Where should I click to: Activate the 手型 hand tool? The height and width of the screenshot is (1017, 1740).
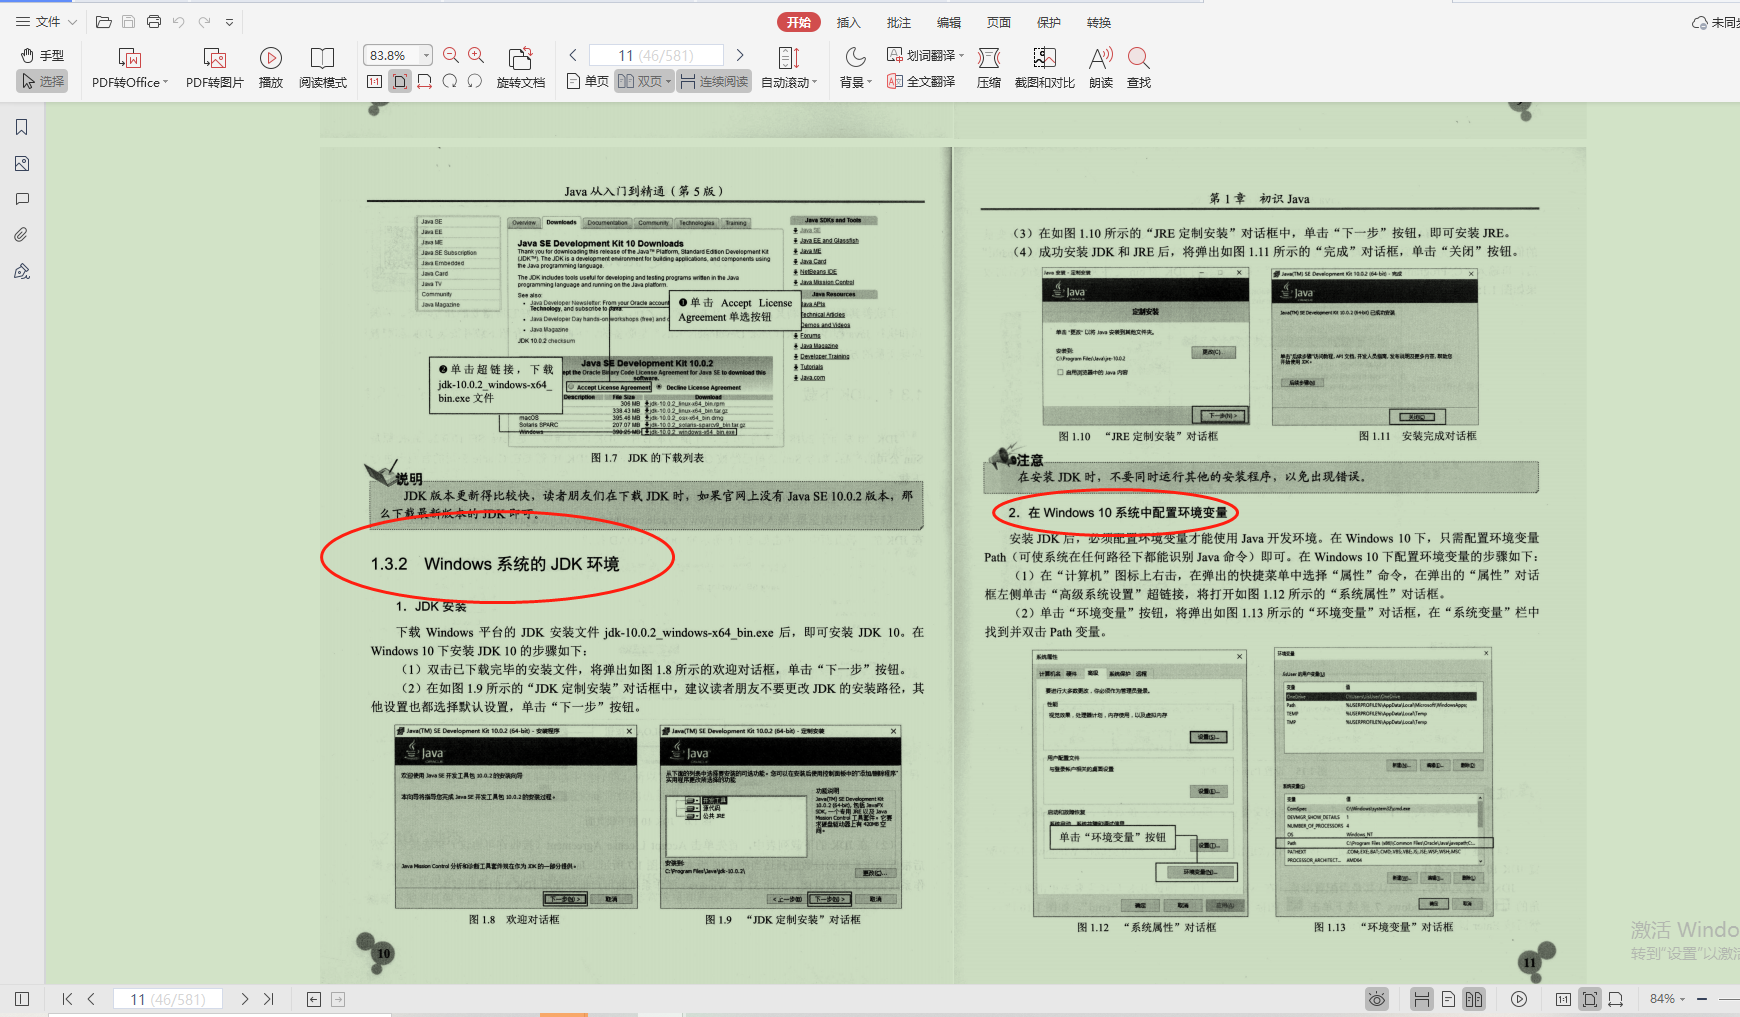(43, 55)
